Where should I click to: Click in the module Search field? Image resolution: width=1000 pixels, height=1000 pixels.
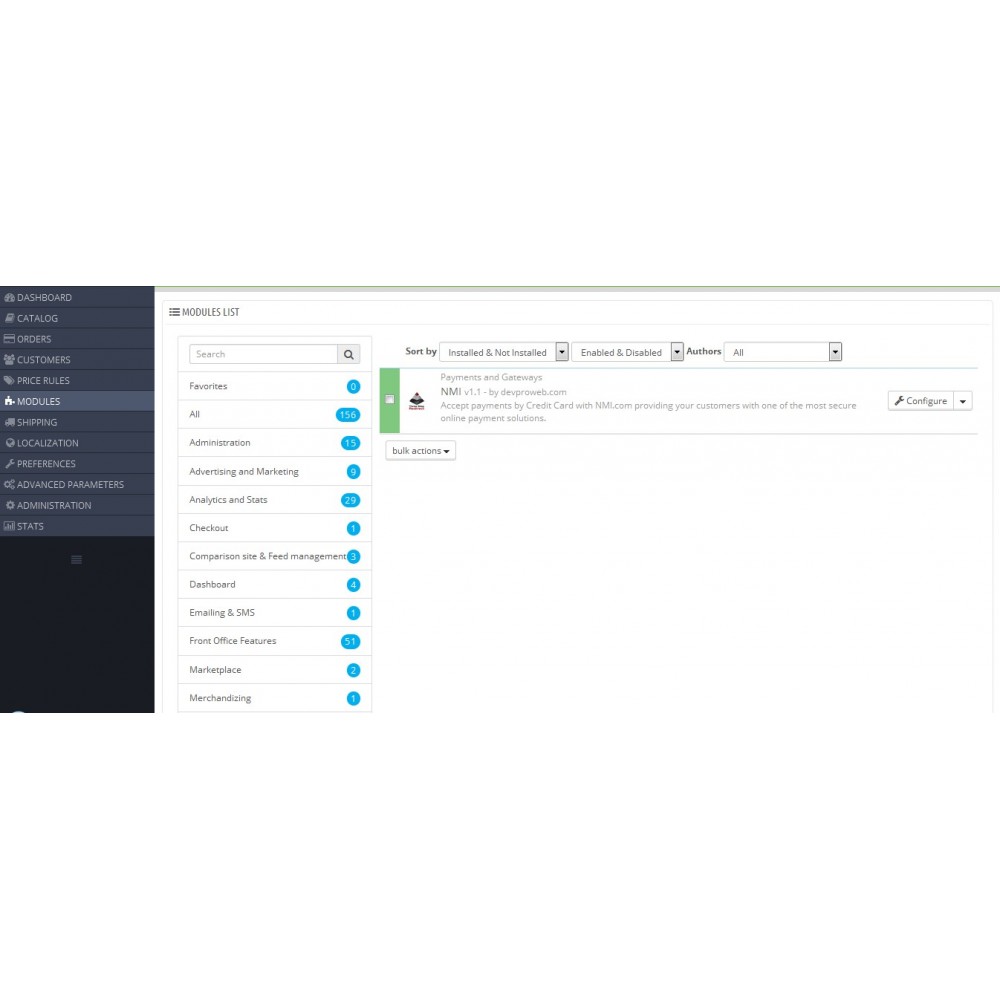point(263,354)
